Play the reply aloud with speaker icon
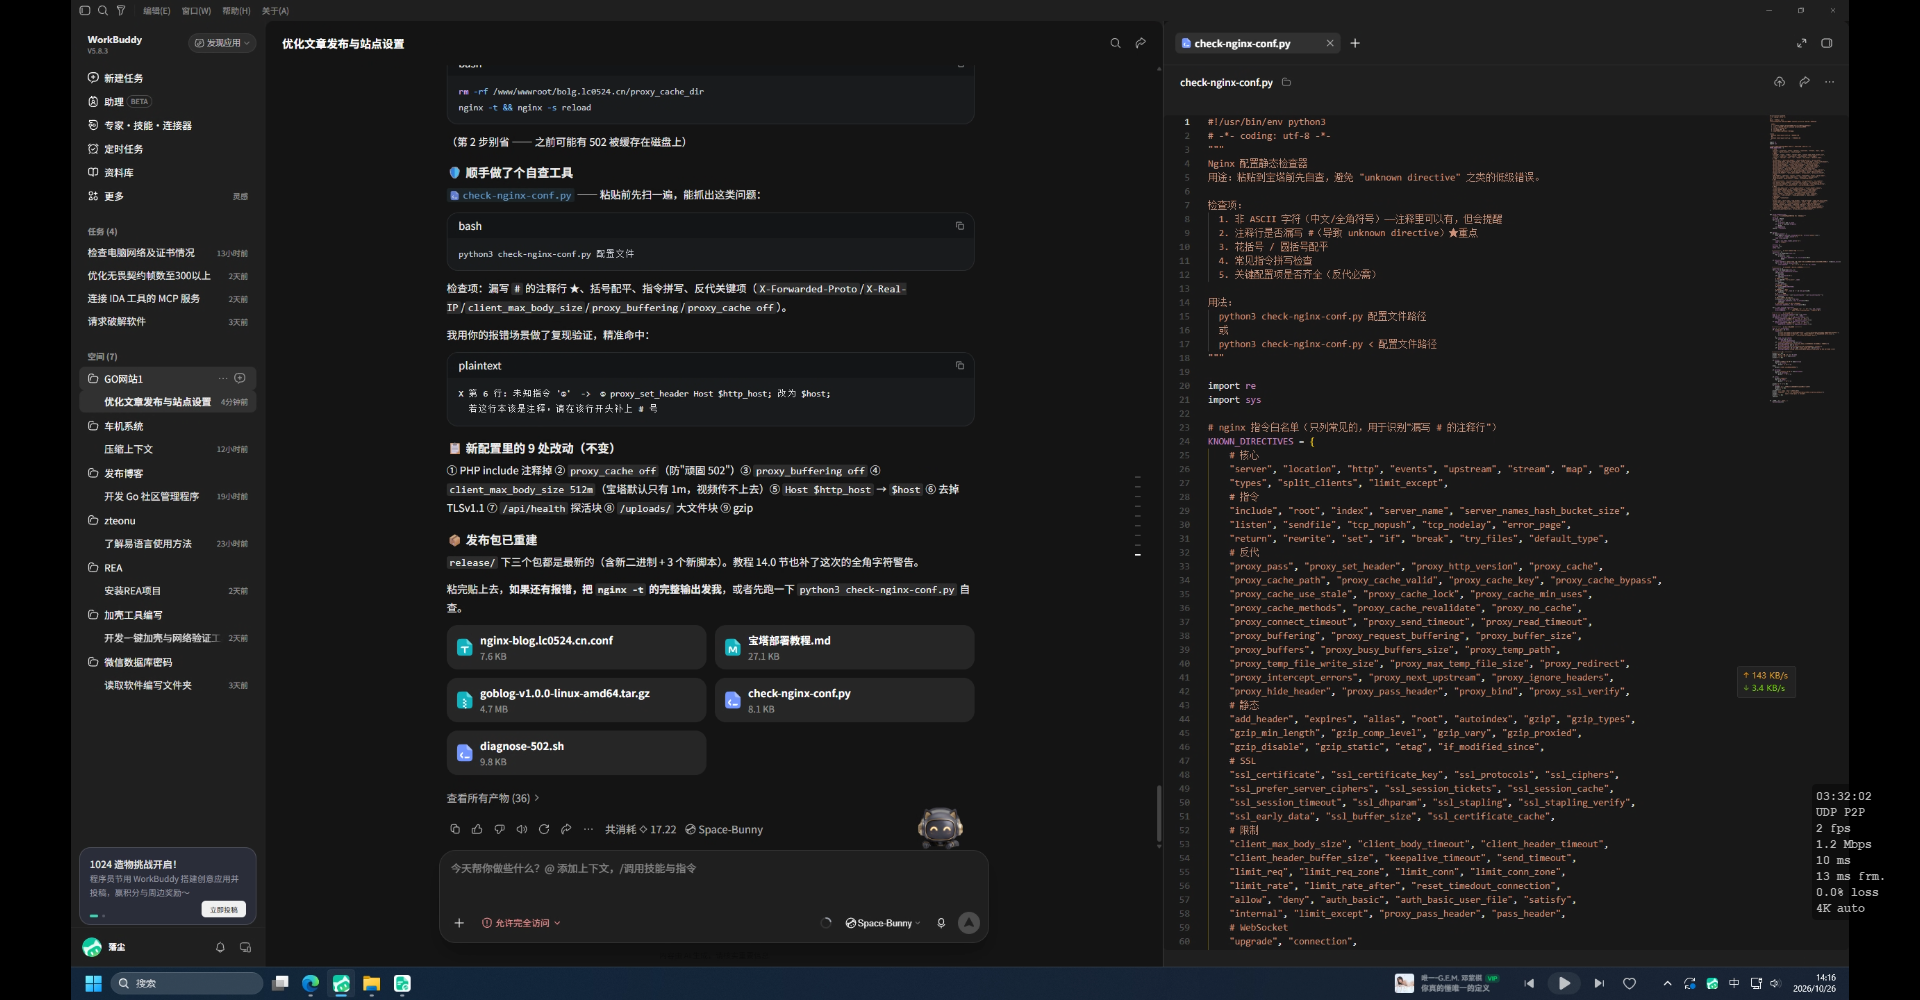 pyautogui.click(x=521, y=829)
